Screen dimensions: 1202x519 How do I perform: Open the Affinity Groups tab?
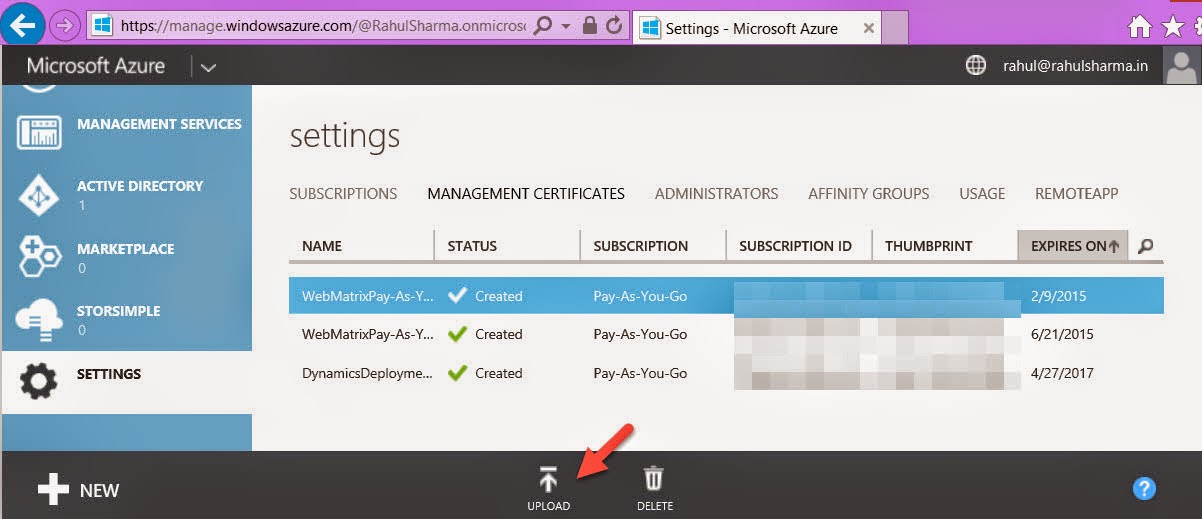pyautogui.click(x=868, y=194)
